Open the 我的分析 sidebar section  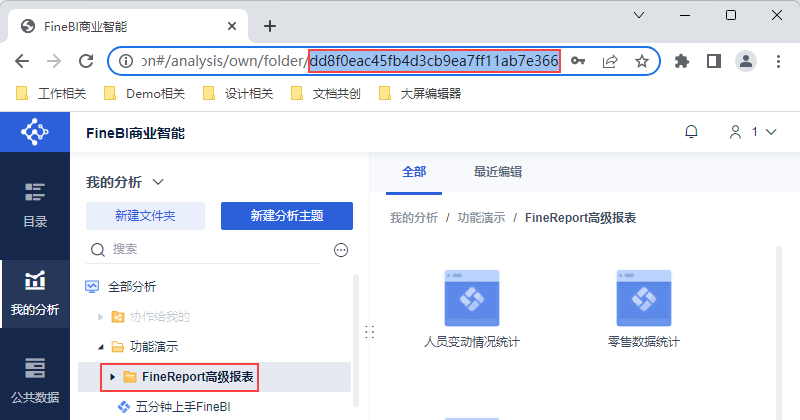tap(35, 293)
